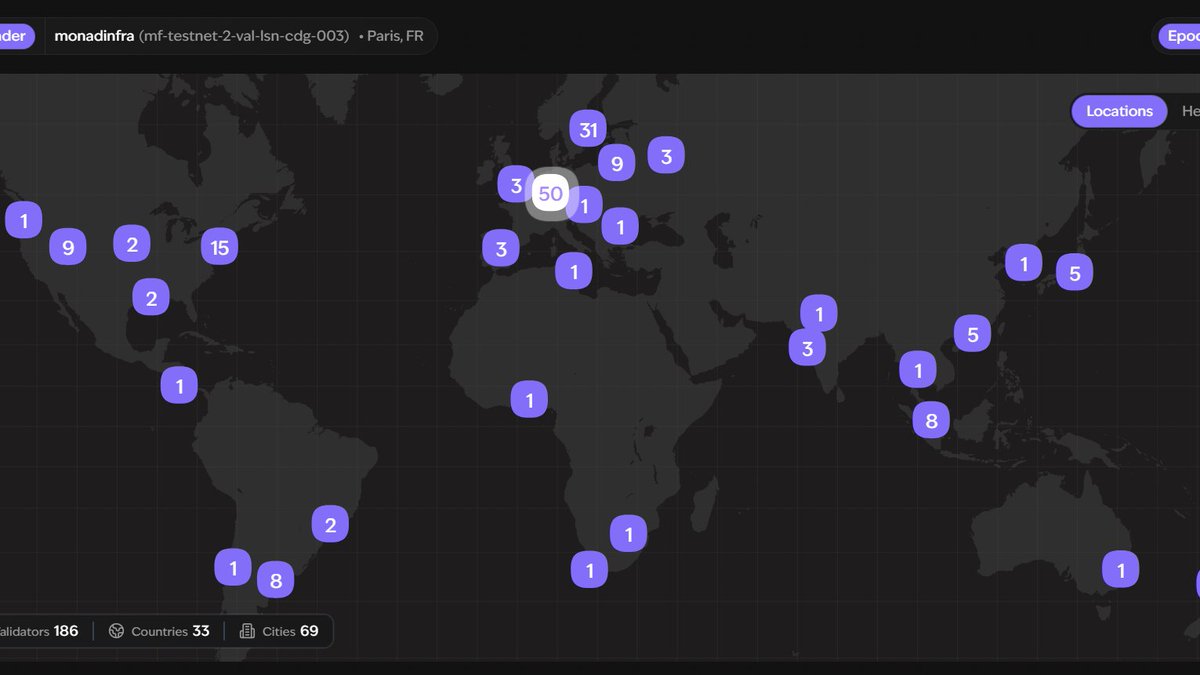Click the 1 validator marker over West Africa

click(529, 398)
